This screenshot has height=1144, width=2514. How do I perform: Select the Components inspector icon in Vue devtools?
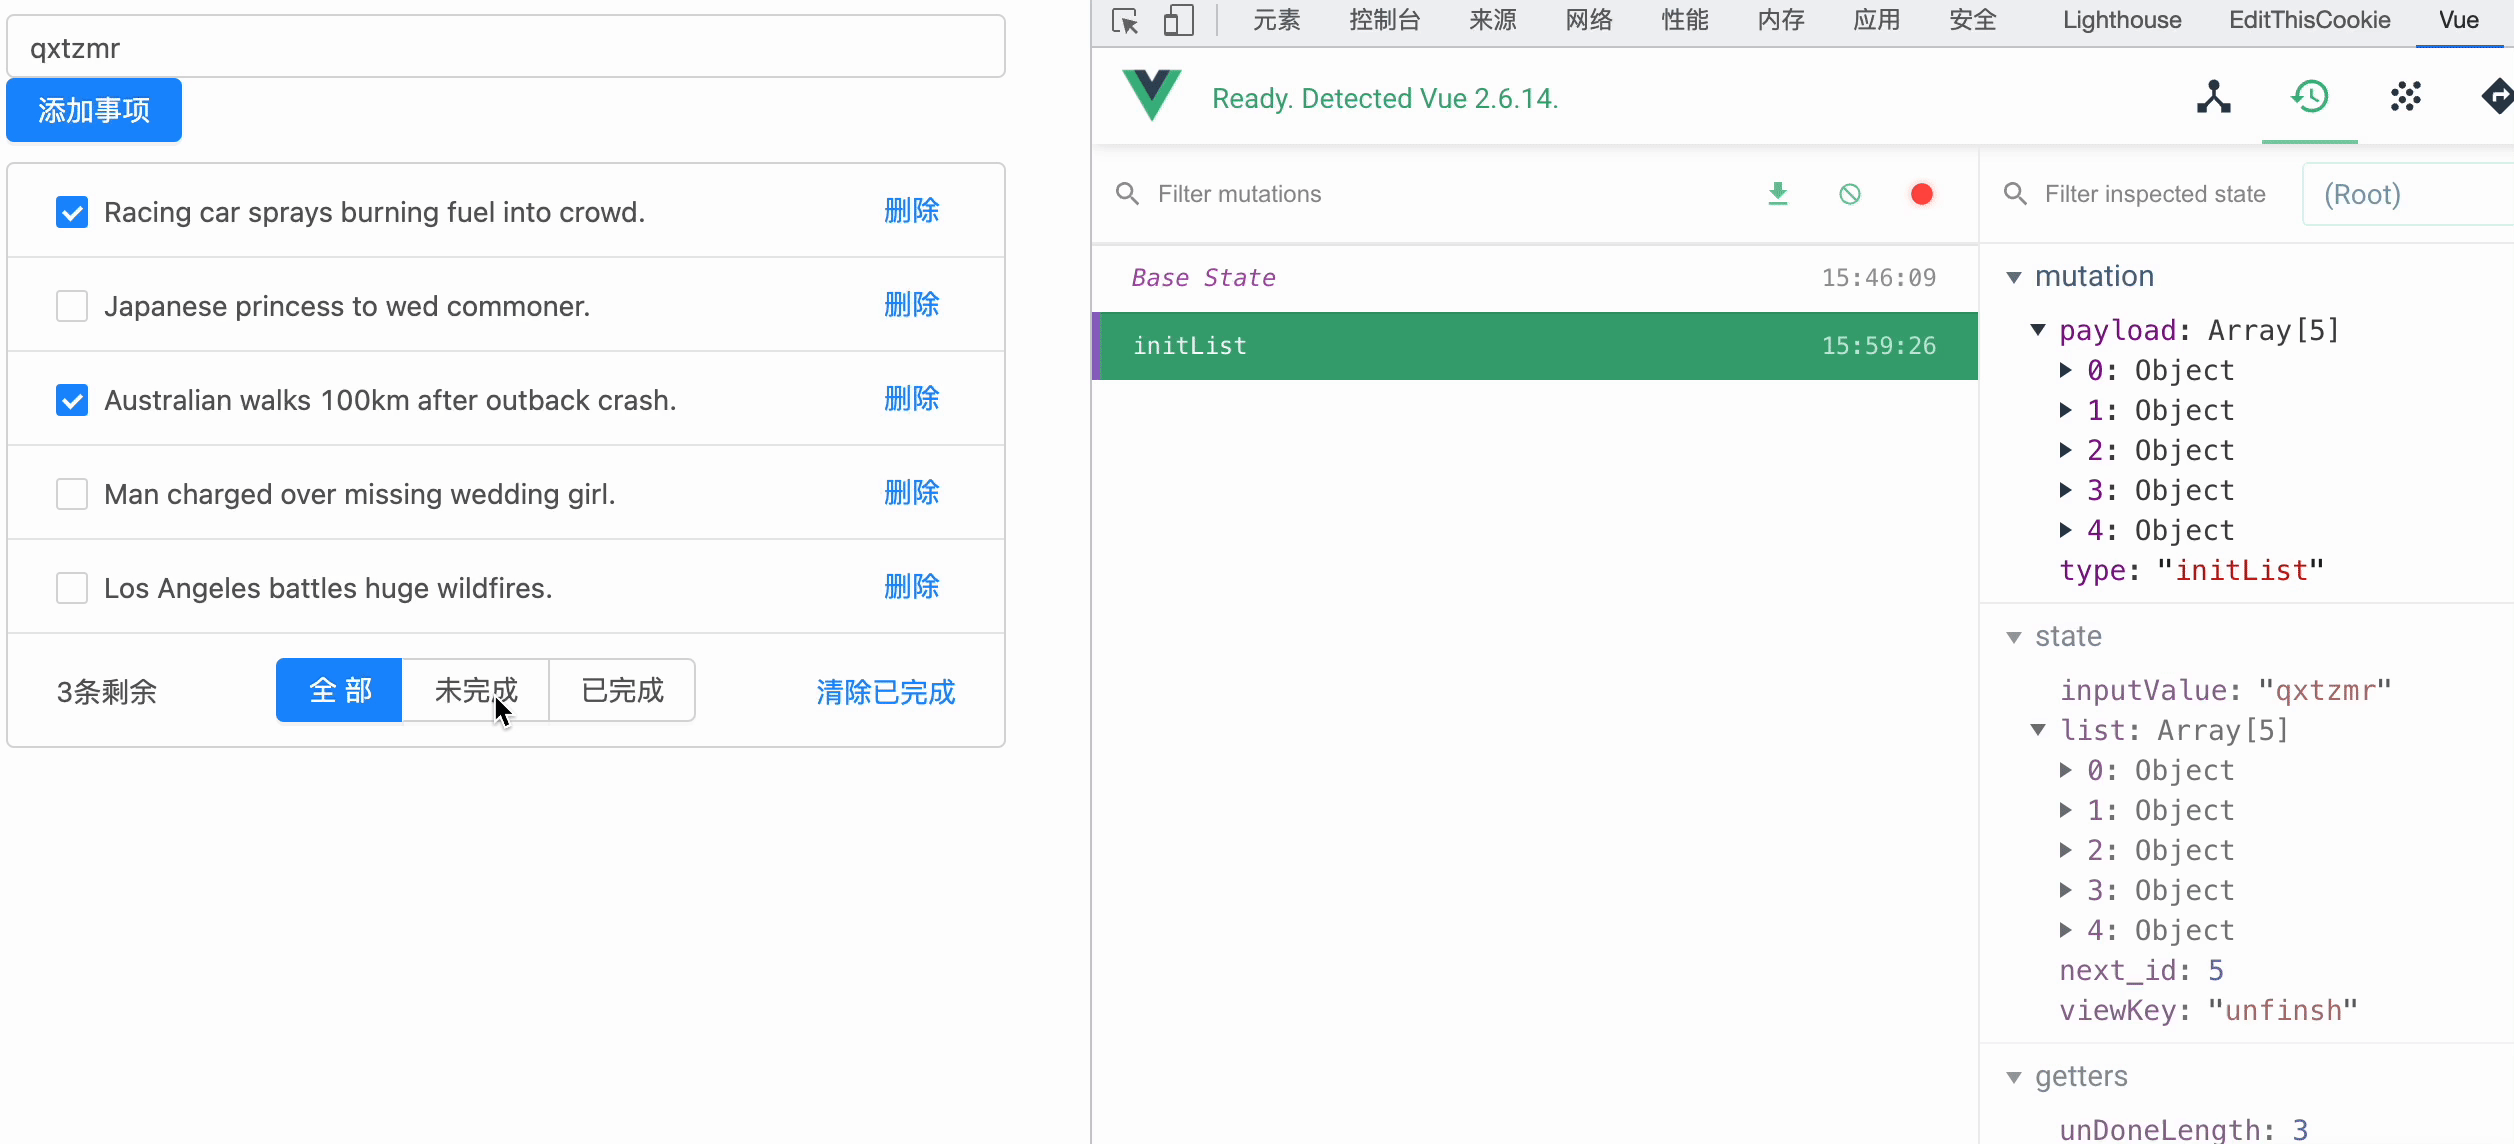(2213, 97)
